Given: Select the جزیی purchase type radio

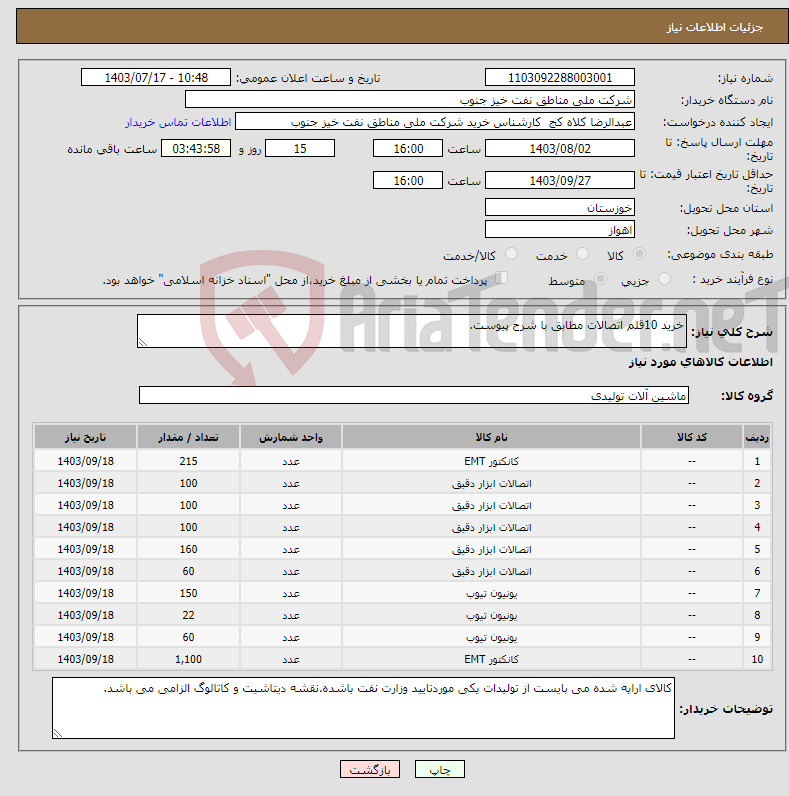Looking at the screenshot, I should (664, 279).
